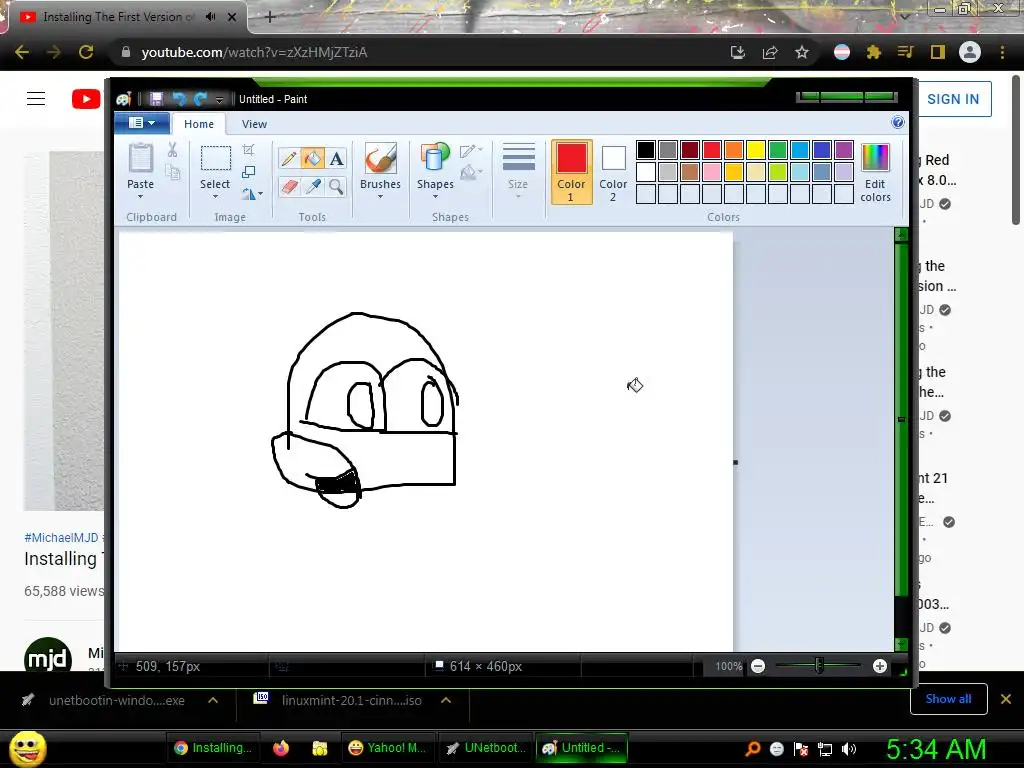Image resolution: width=1024 pixels, height=768 pixels.
Task: Activate Color 2 background button
Action: [x=613, y=172]
